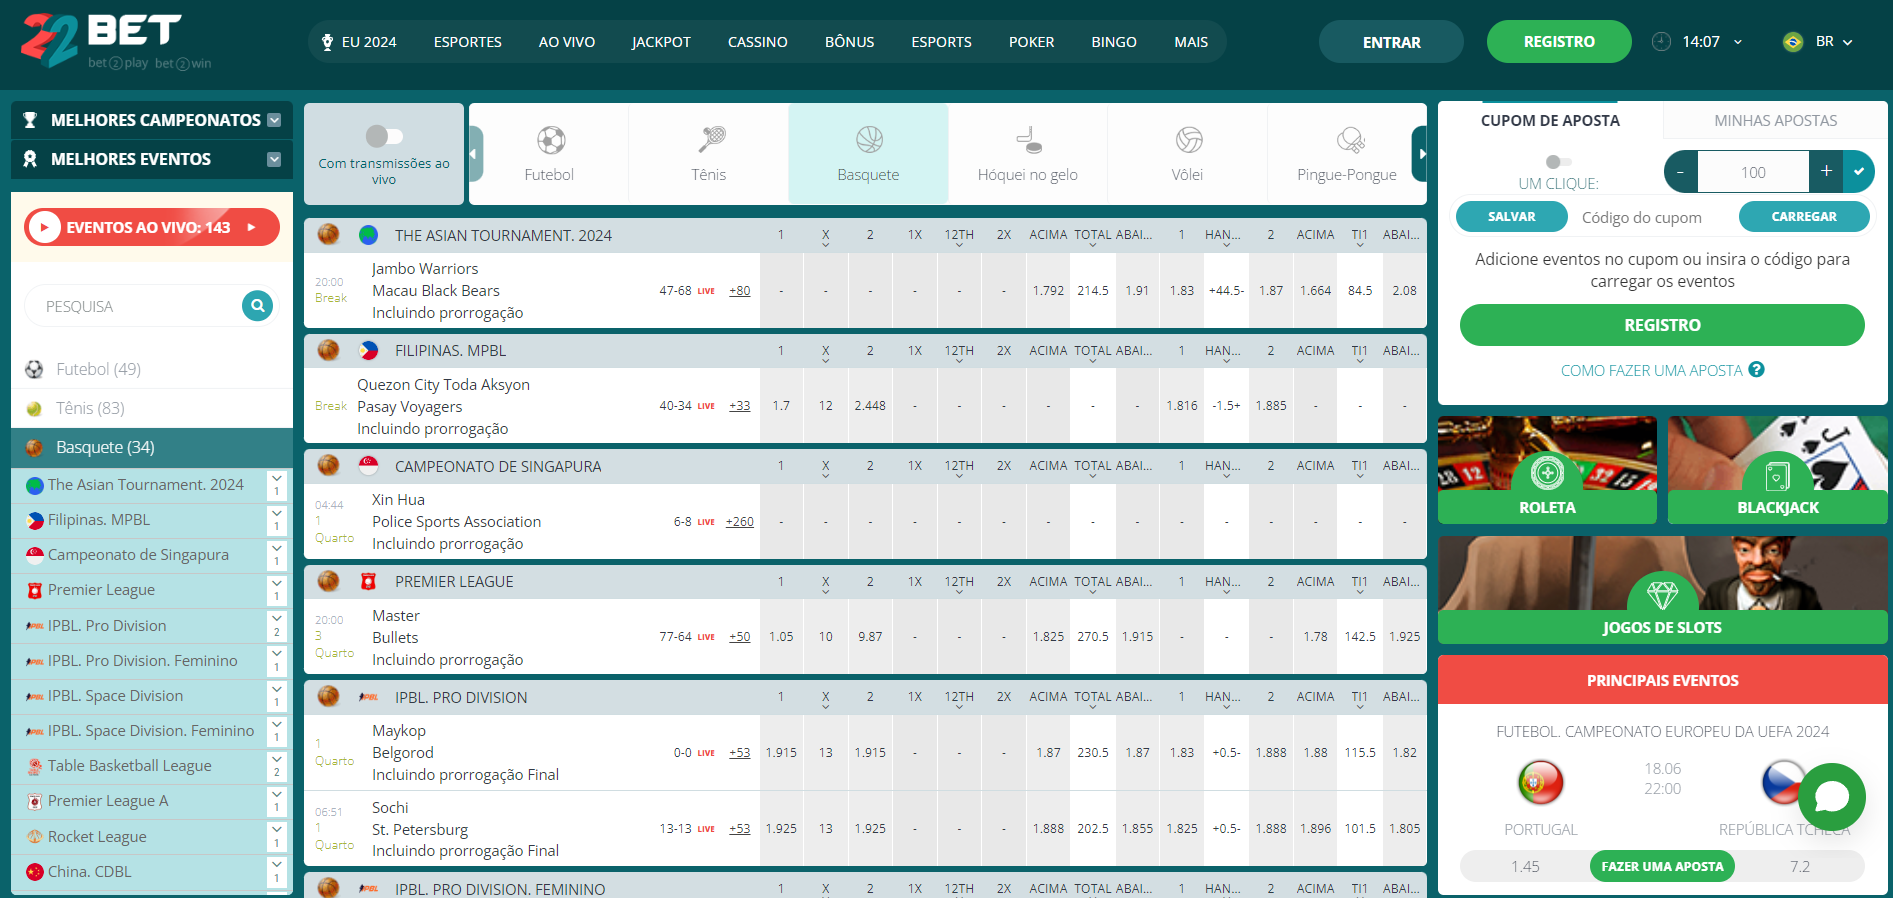The width and height of the screenshot is (1893, 898).
Task: Expand IPBL. Pro Division sidebar league
Action: click(277, 626)
